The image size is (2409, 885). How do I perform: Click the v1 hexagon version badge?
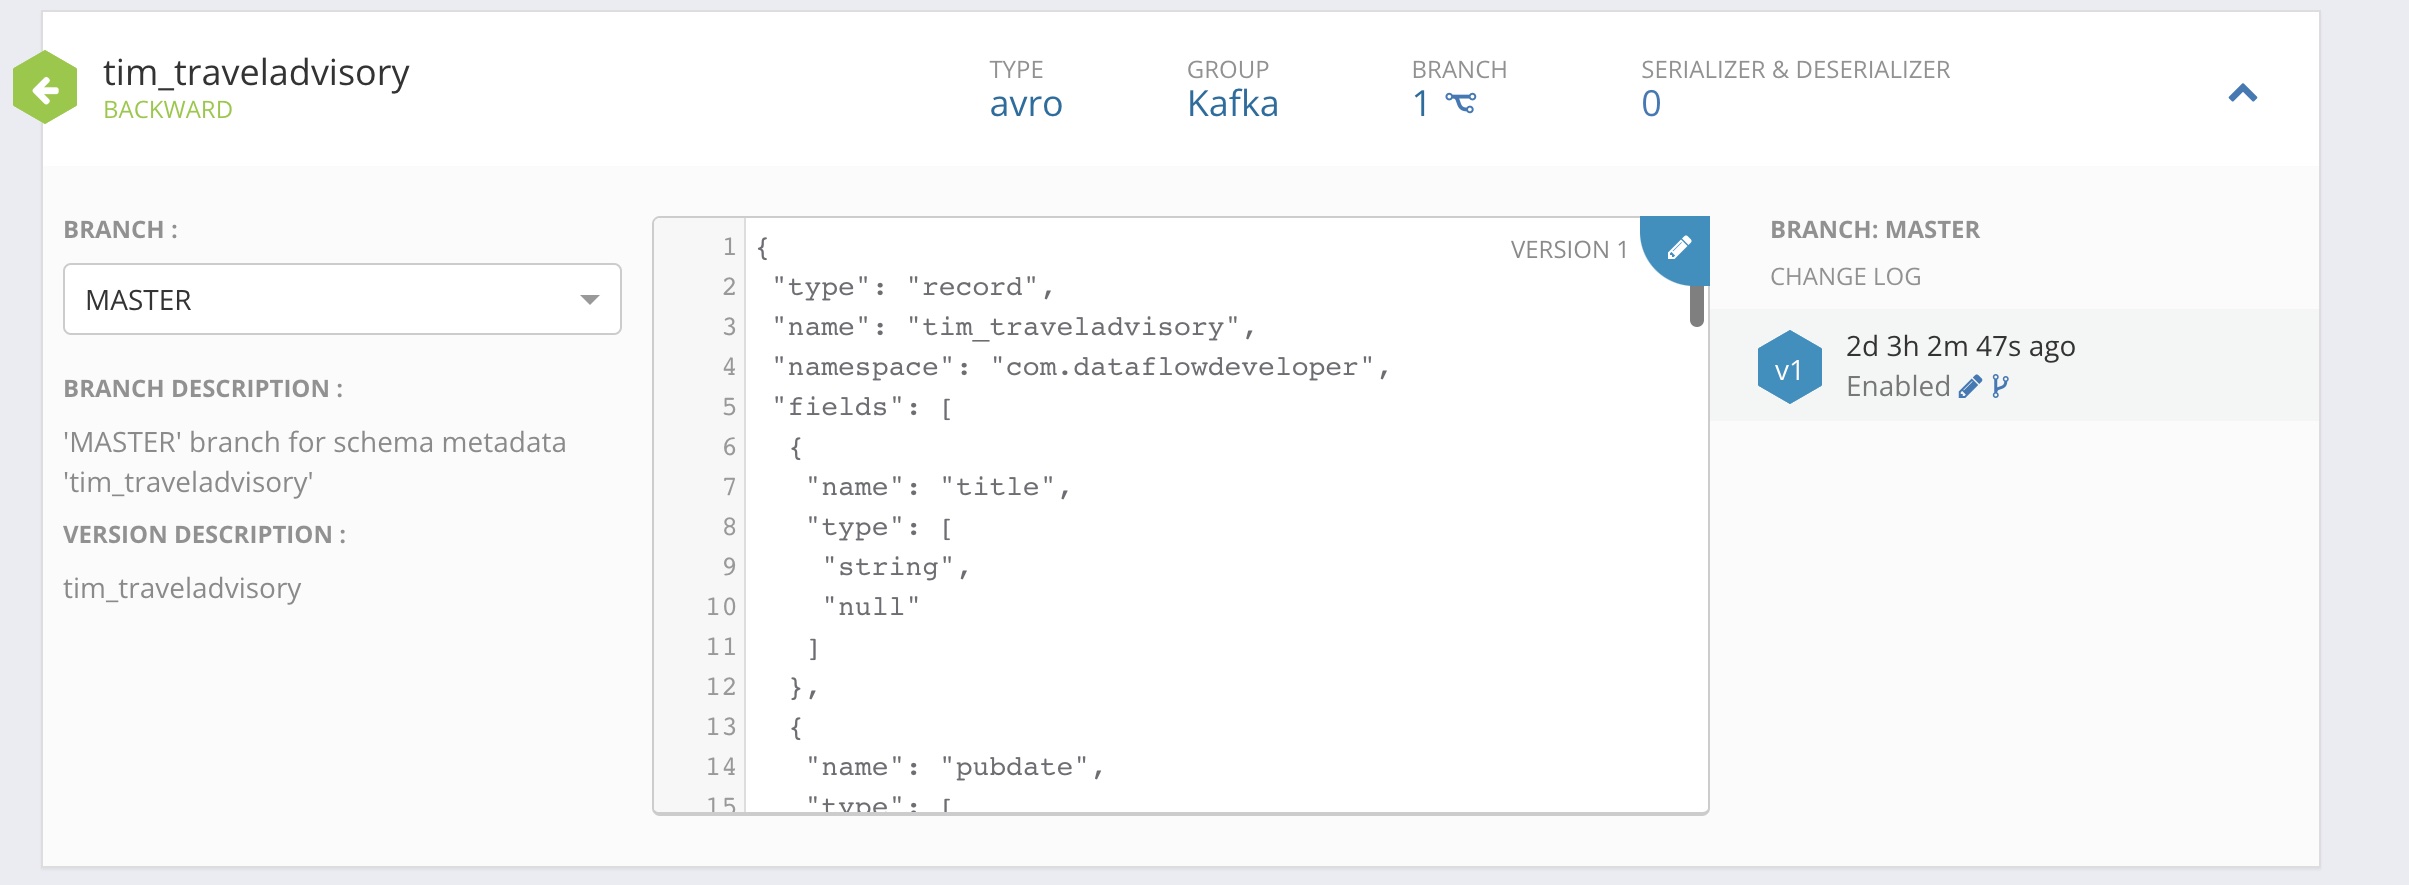1789,368
